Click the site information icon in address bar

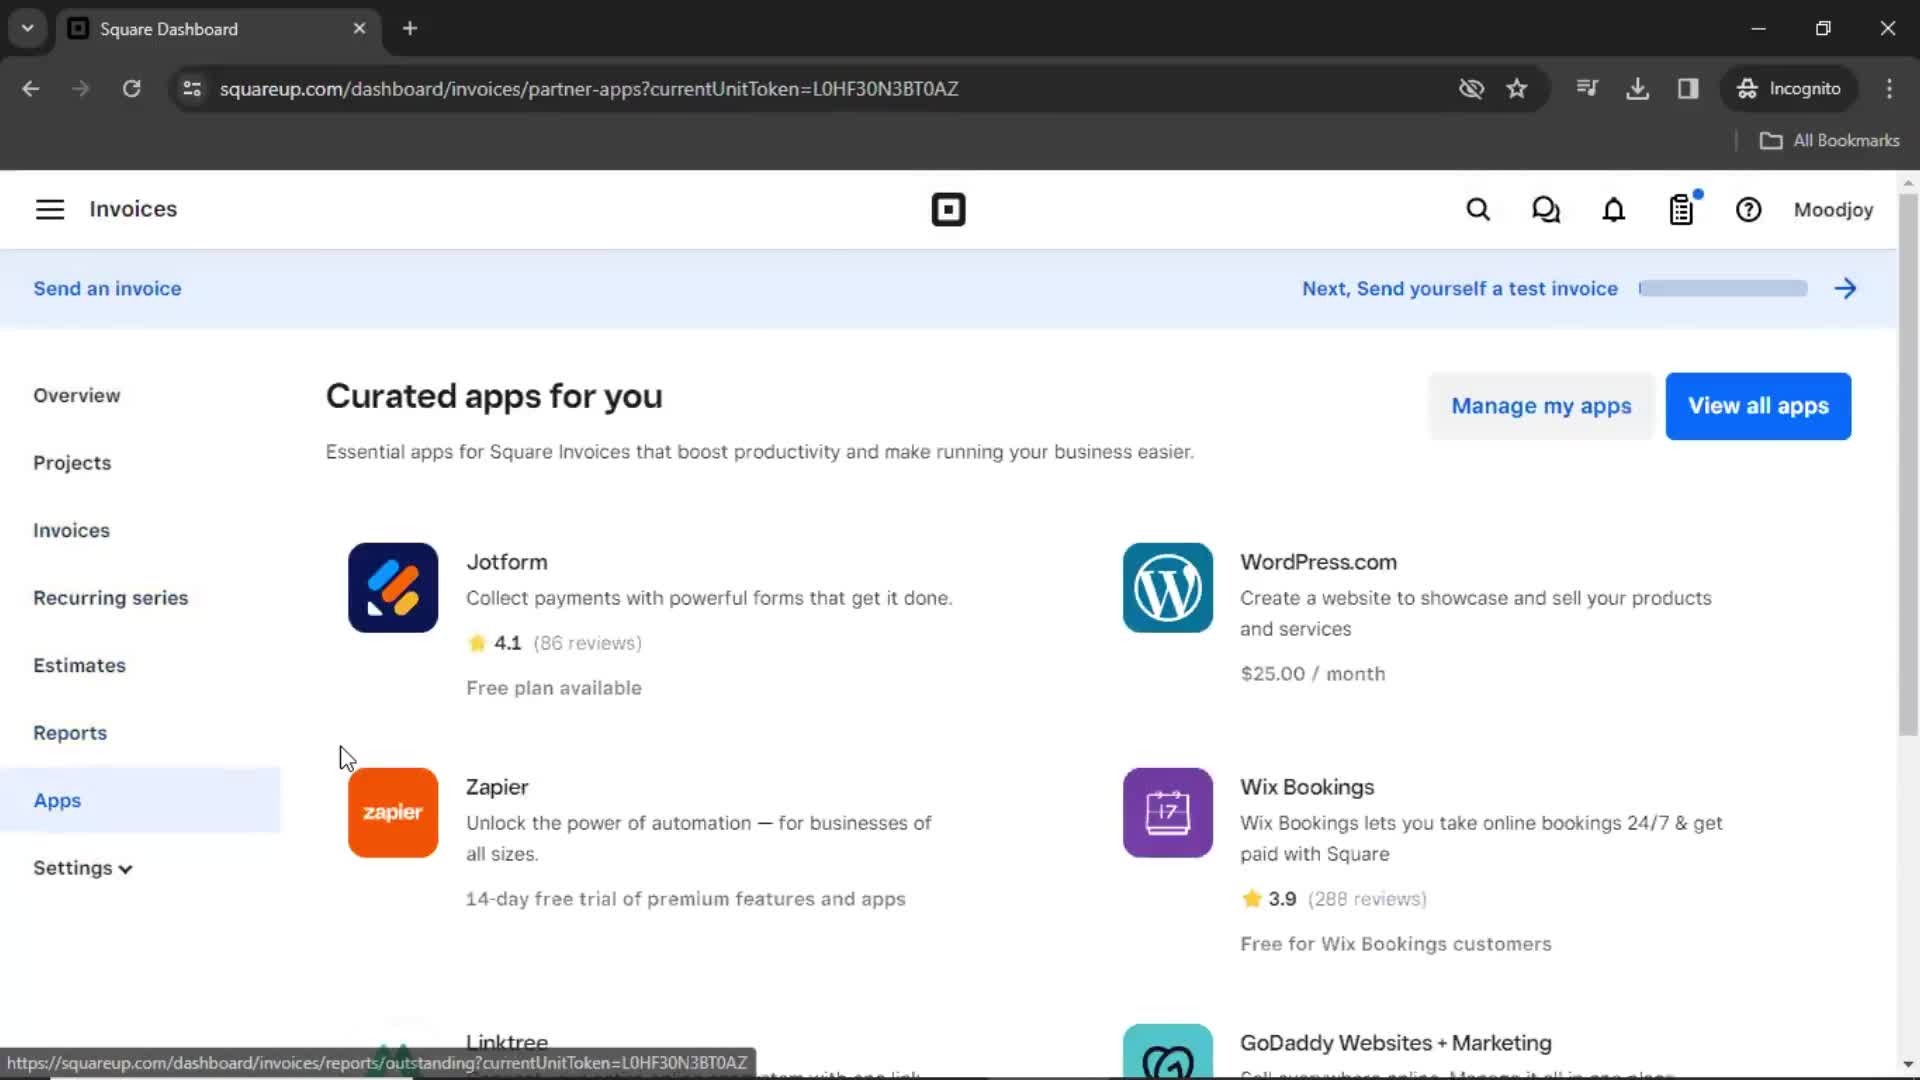[192, 89]
